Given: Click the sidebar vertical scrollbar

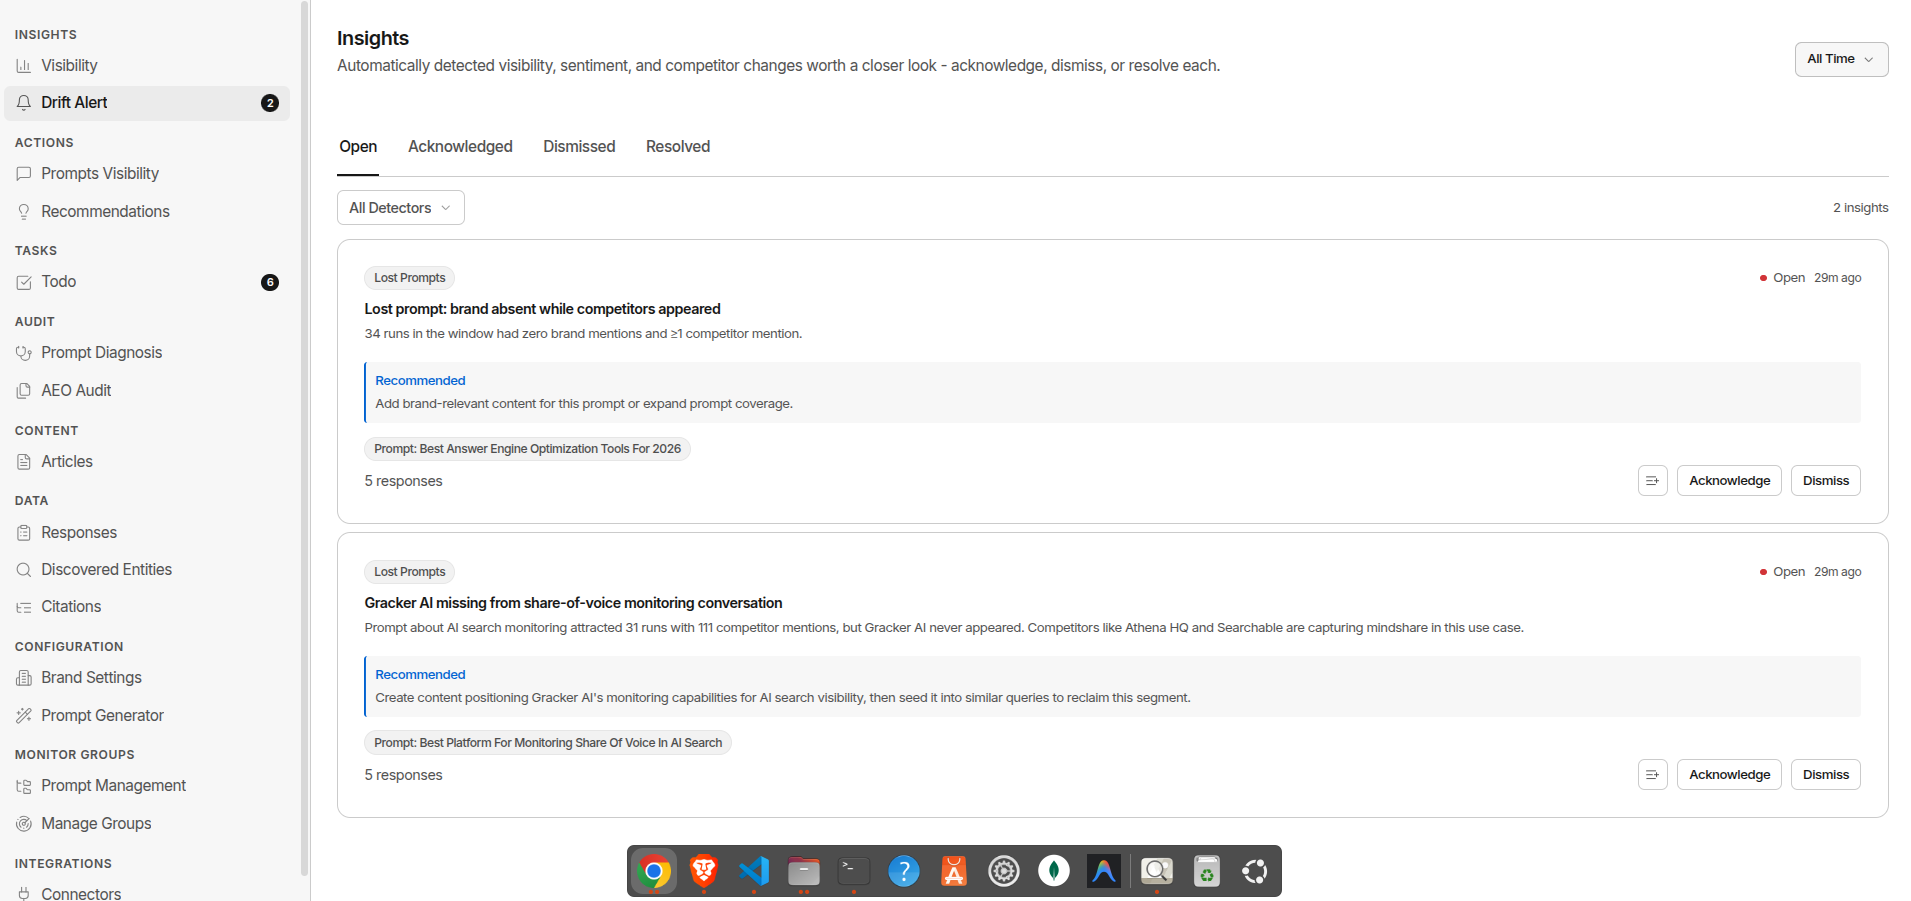Looking at the screenshot, I should point(305,438).
